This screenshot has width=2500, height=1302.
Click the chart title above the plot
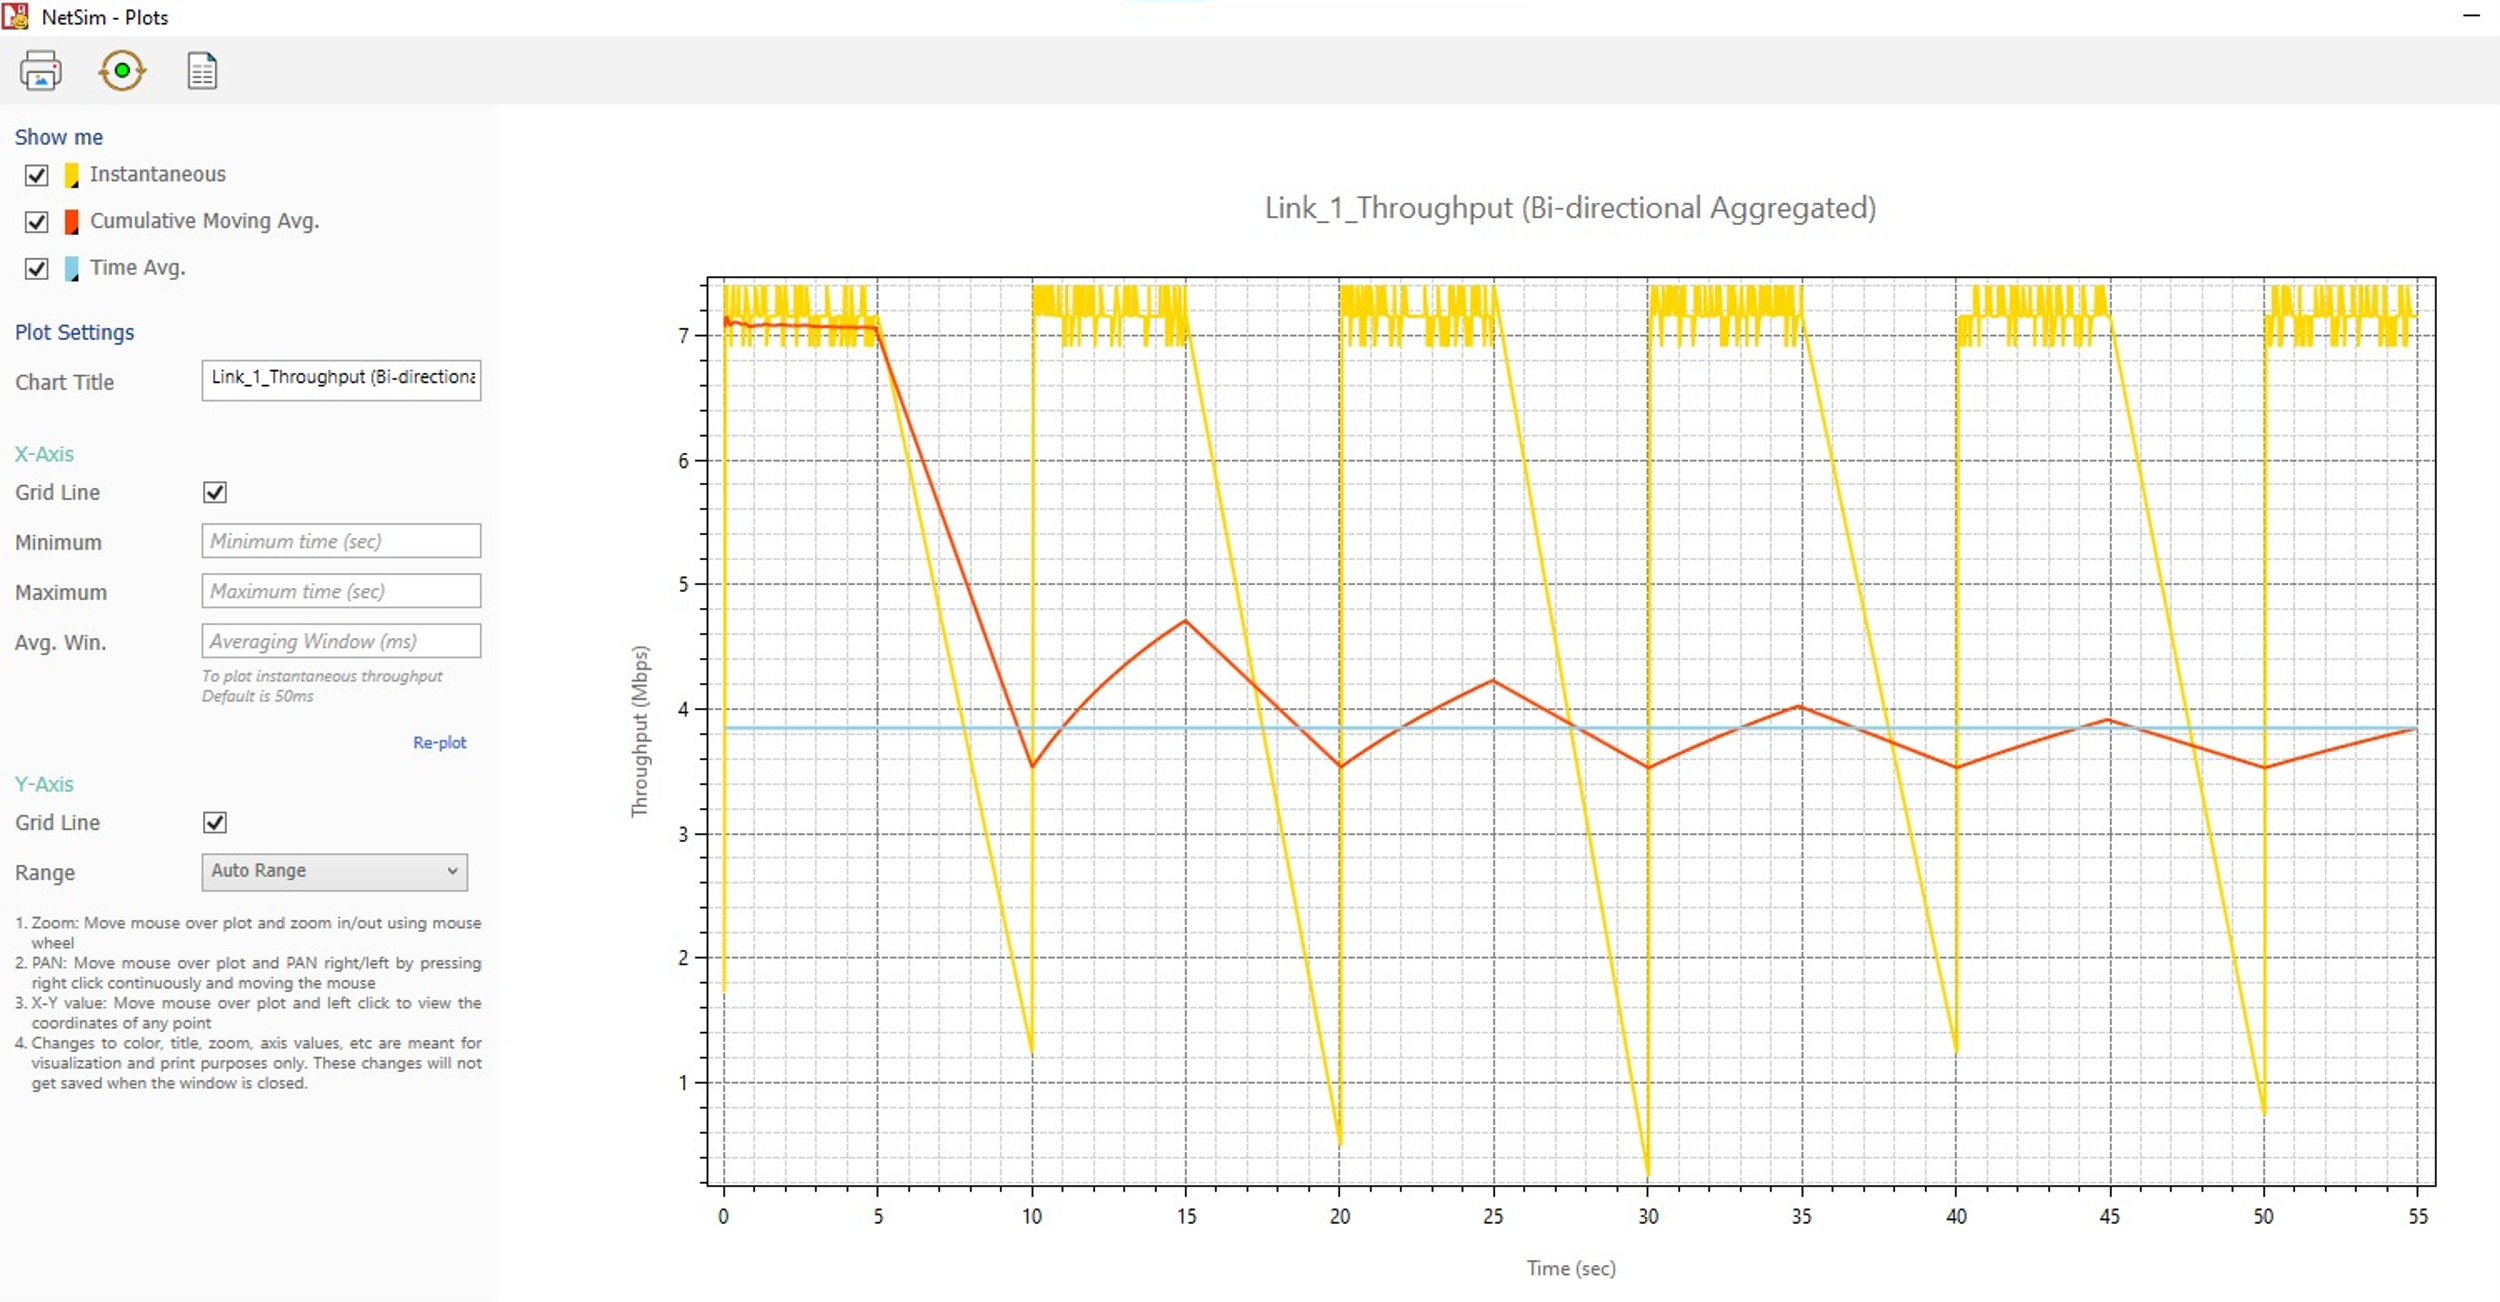(1569, 208)
